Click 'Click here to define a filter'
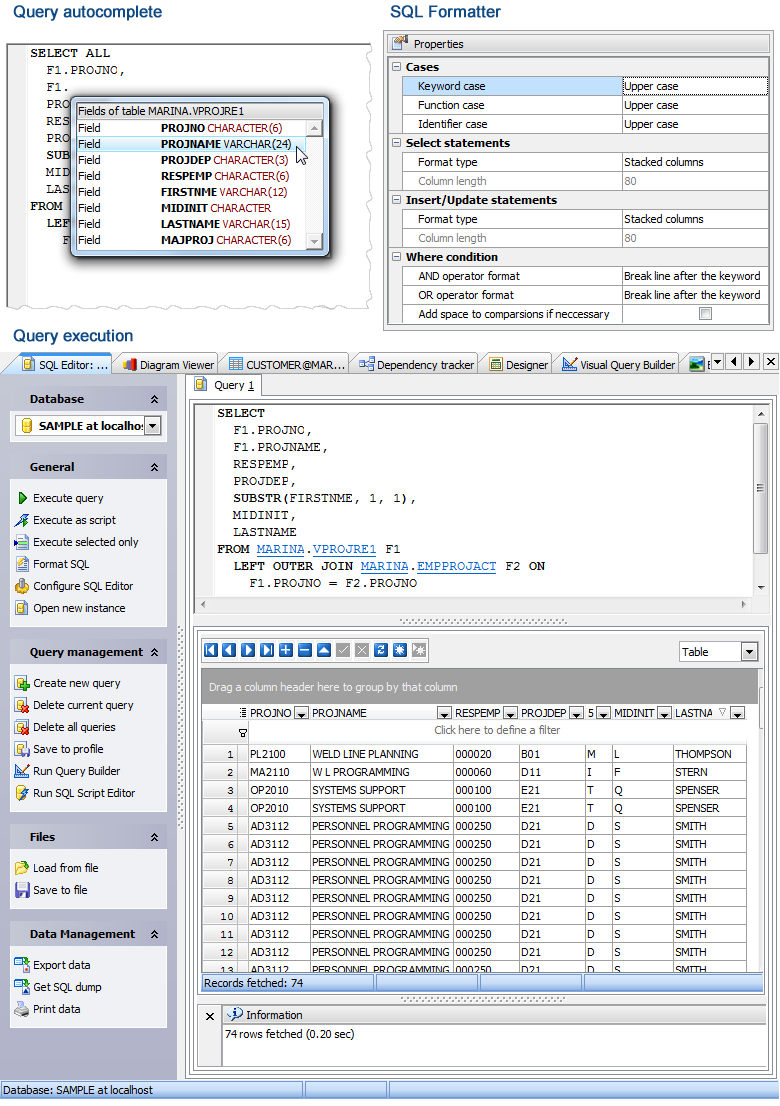780x1106 pixels. tap(496, 730)
